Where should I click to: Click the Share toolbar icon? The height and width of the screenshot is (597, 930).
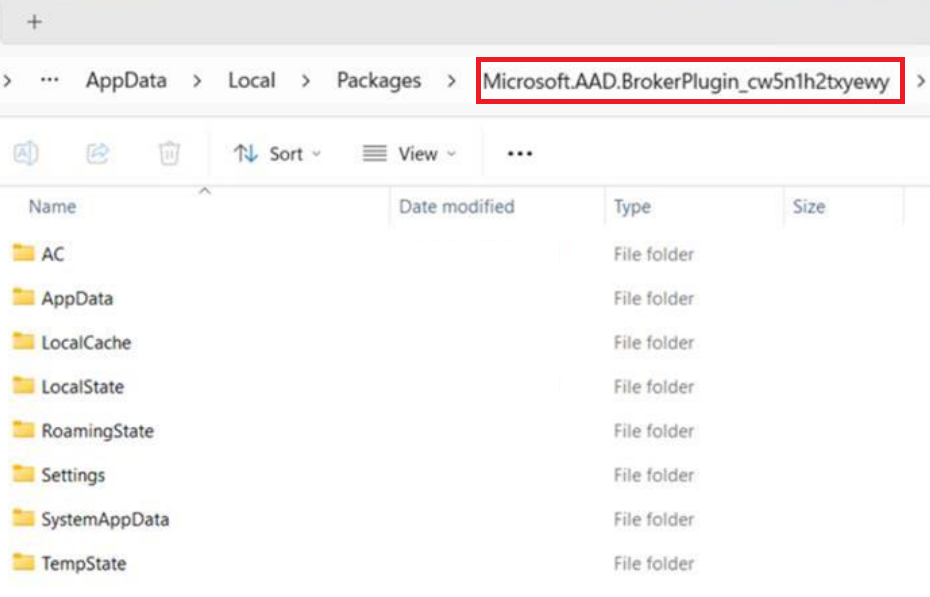[x=97, y=154]
